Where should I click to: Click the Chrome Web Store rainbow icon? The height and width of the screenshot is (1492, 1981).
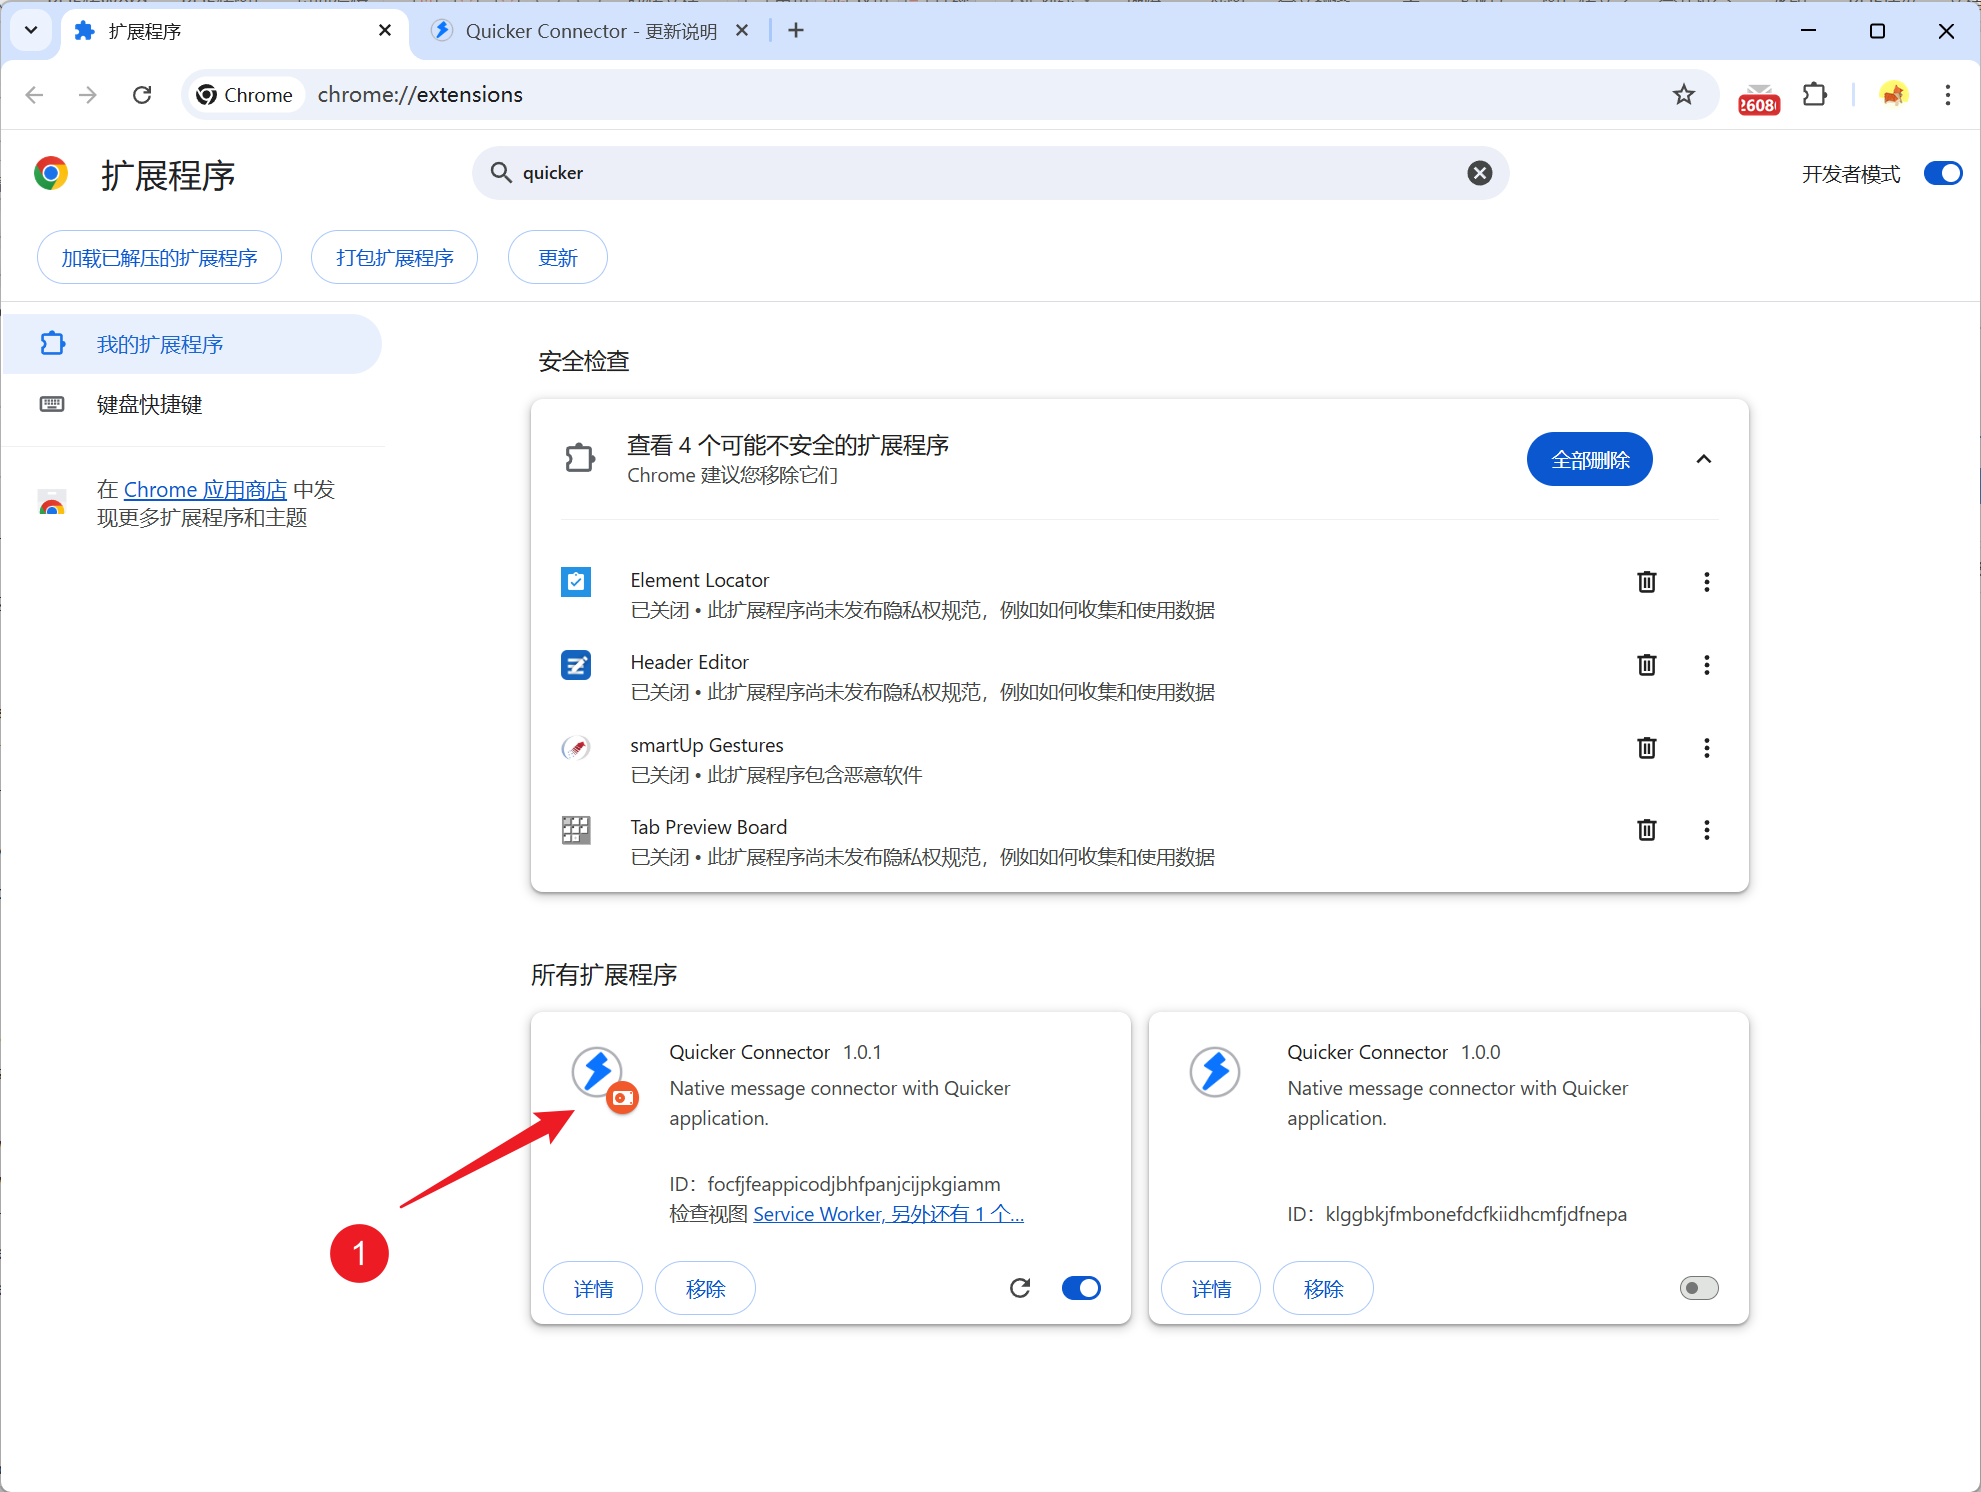click(x=52, y=503)
